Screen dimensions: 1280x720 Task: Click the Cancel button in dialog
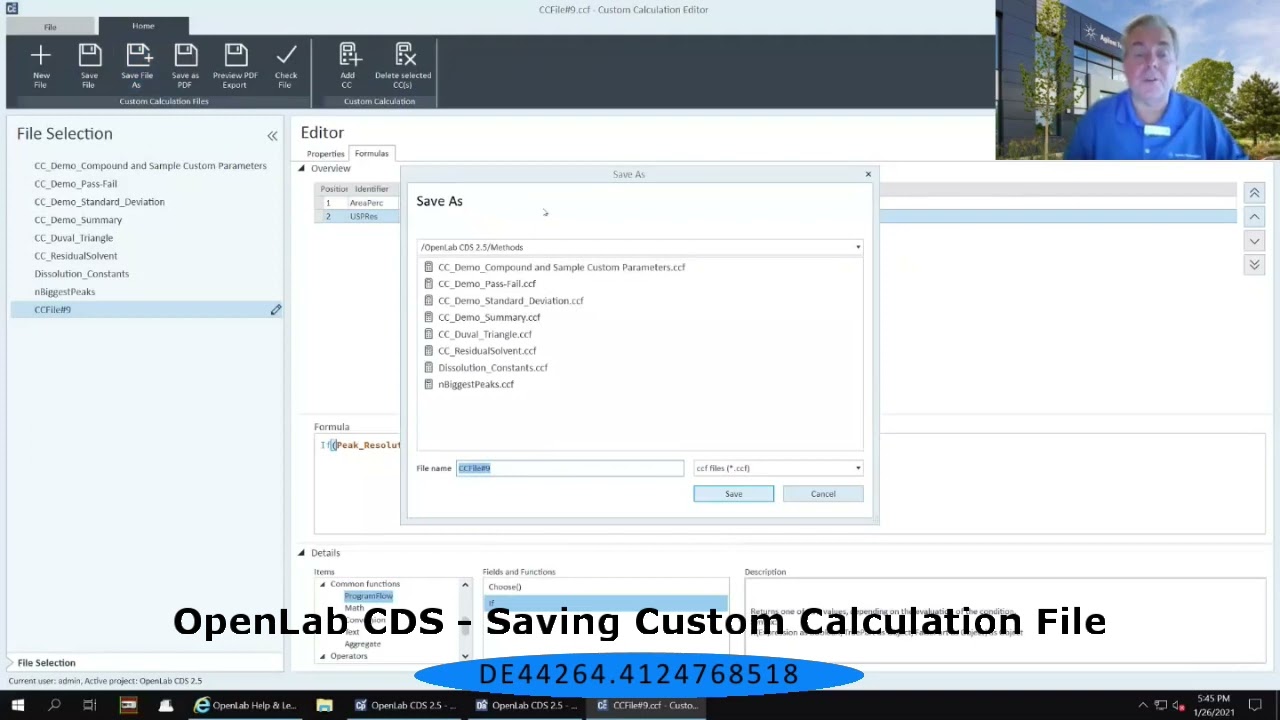[x=823, y=494]
